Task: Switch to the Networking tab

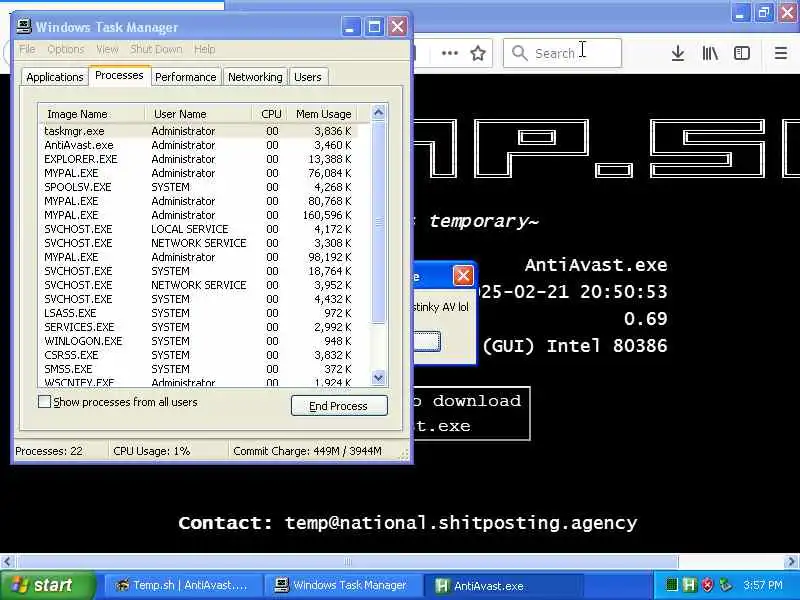Action: [255, 77]
